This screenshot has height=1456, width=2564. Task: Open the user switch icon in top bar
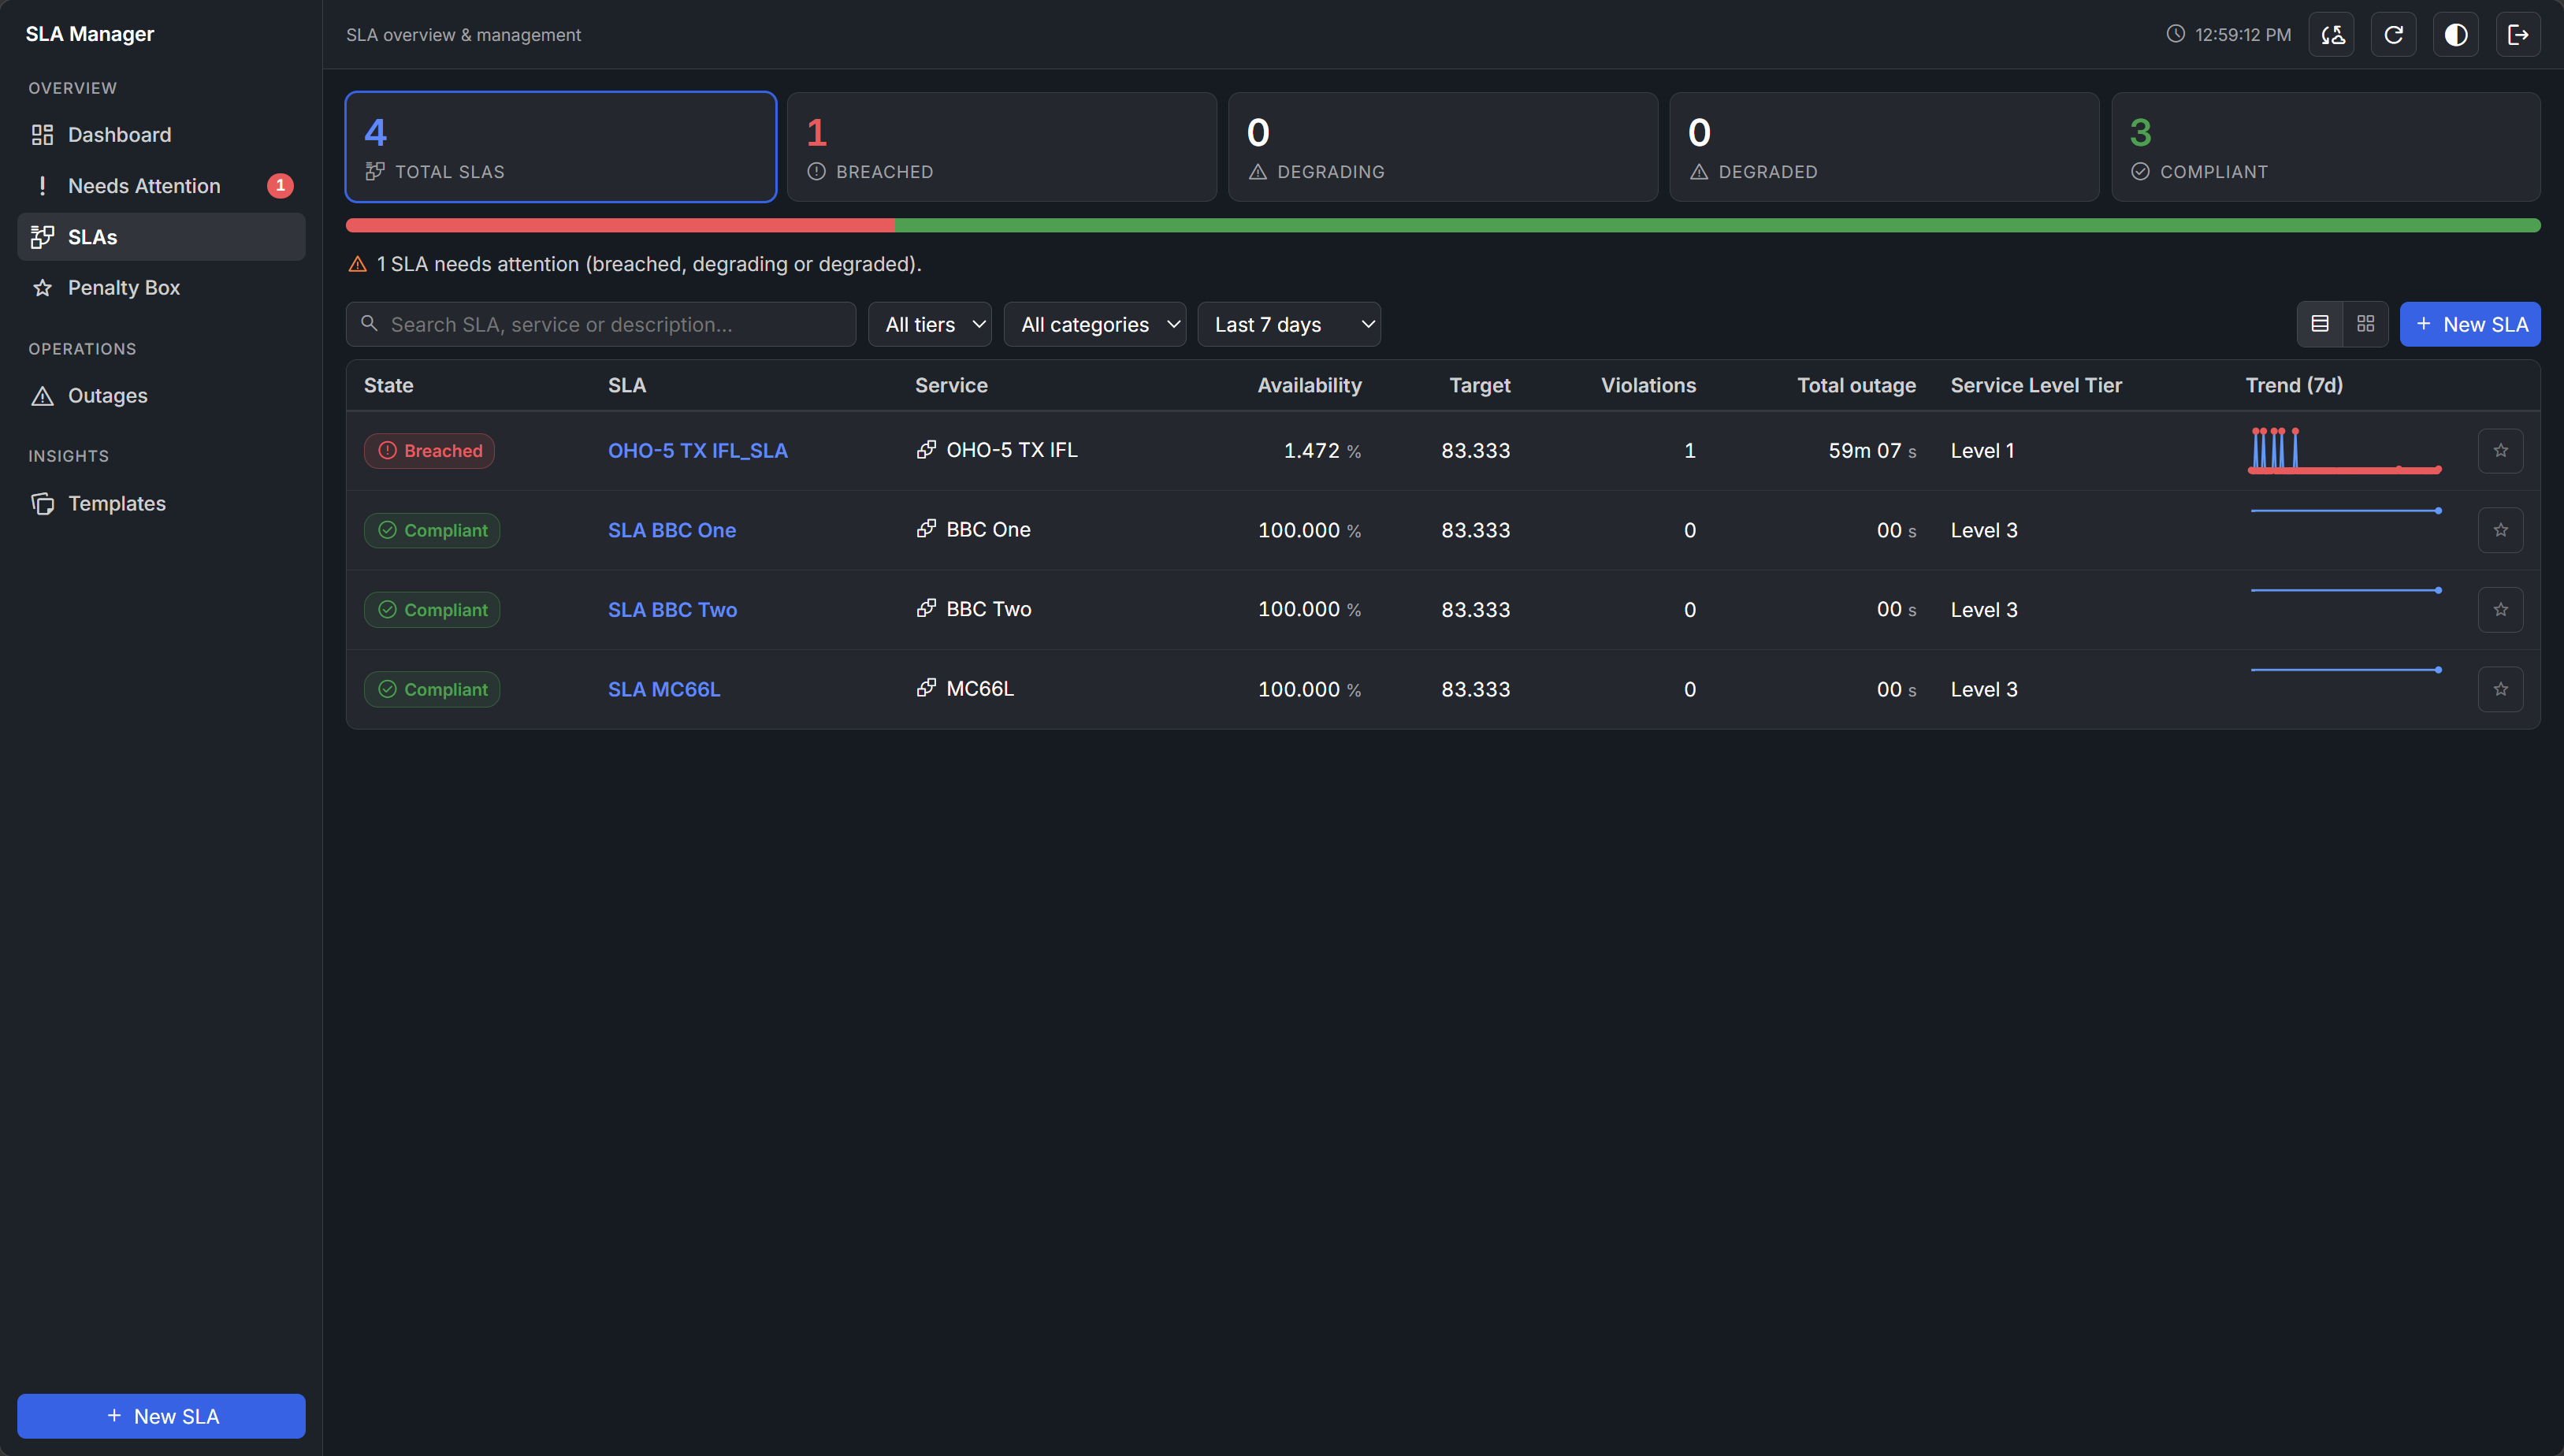point(2331,35)
